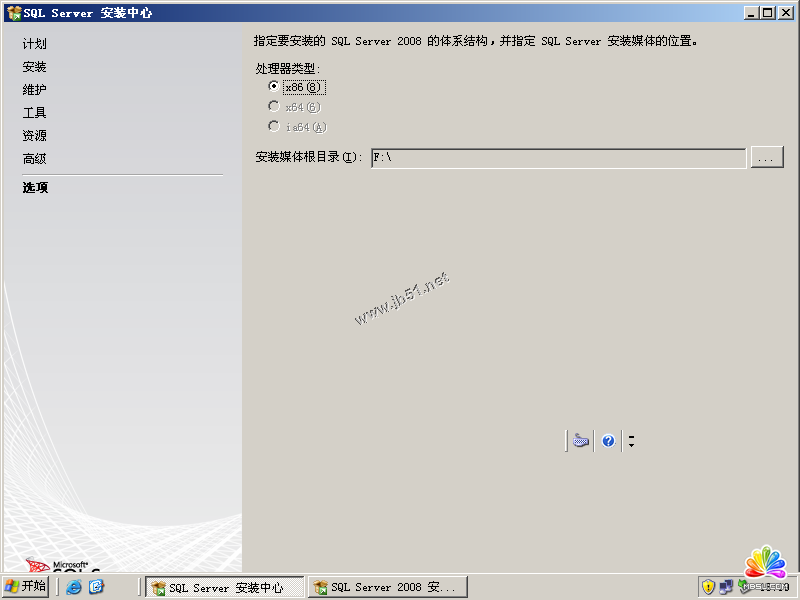Viewport: 800px width, 600px height.
Task: Open the Start (开始) menu
Action: click(x=25, y=586)
